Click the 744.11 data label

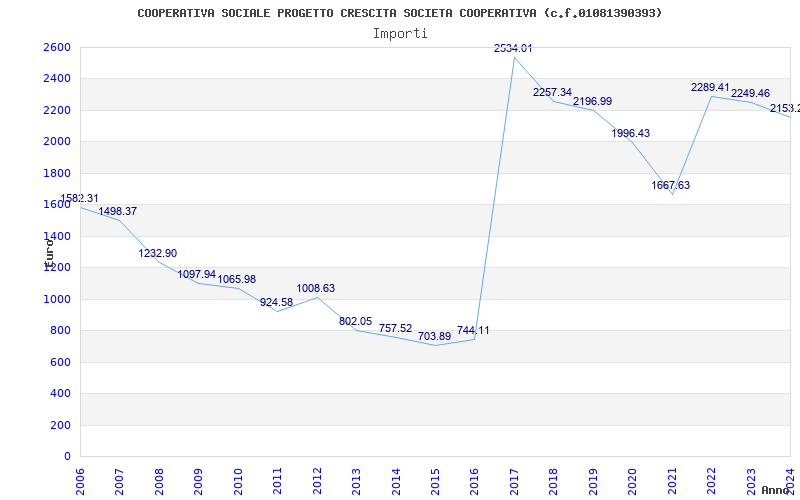473,330
